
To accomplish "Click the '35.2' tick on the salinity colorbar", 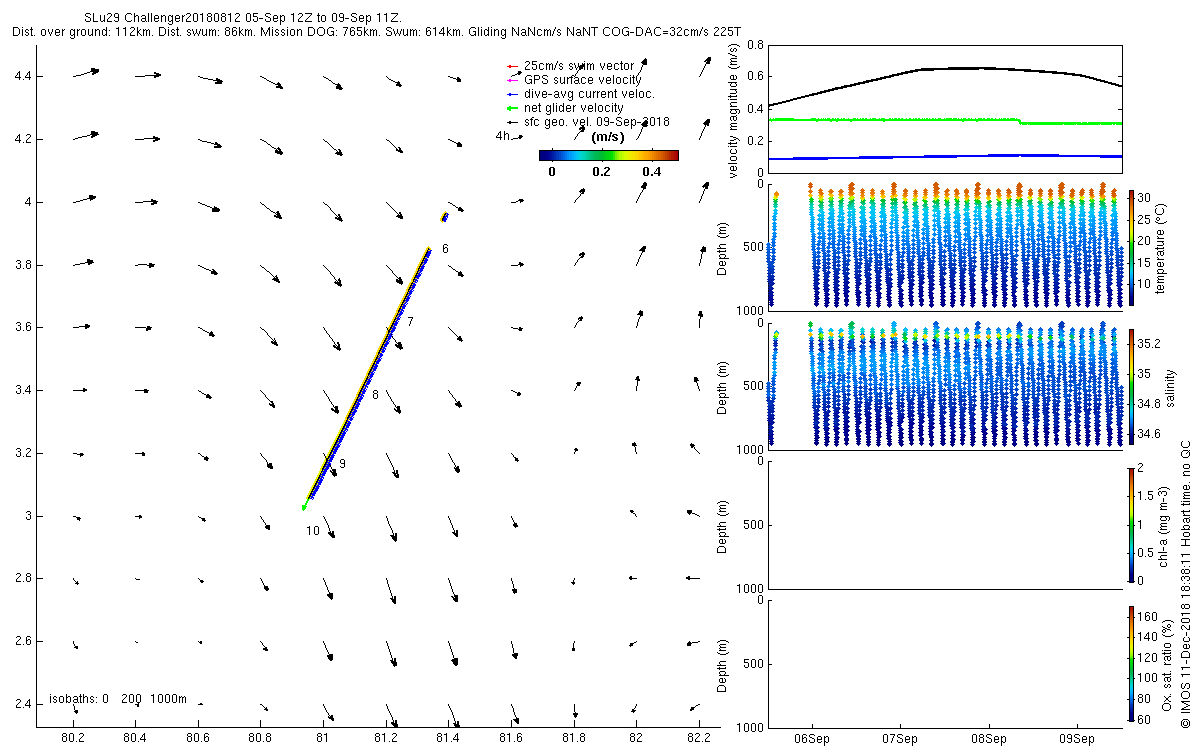I will pos(1150,343).
